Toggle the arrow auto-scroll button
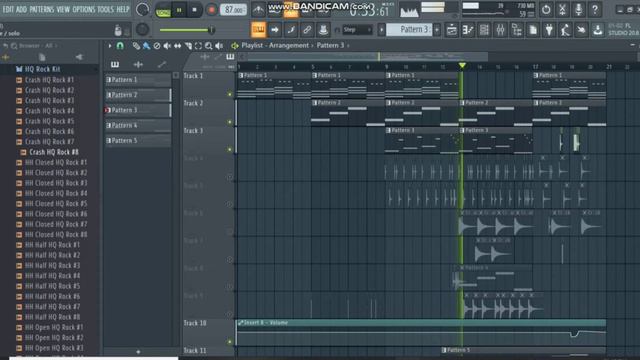Viewport: 640px width, 360px height. pos(275,29)
